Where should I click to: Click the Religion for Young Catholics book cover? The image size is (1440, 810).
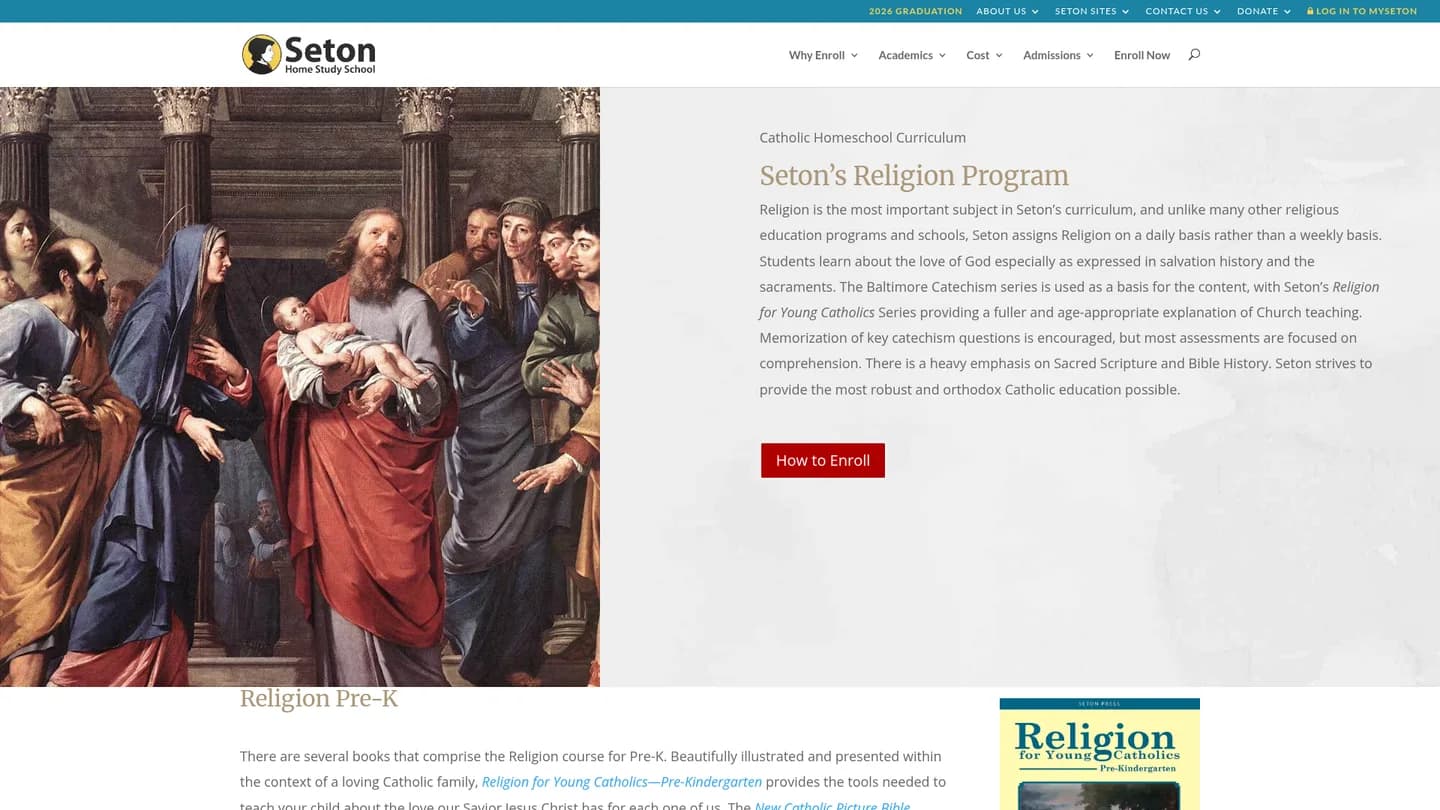[x=1100, y=754]
